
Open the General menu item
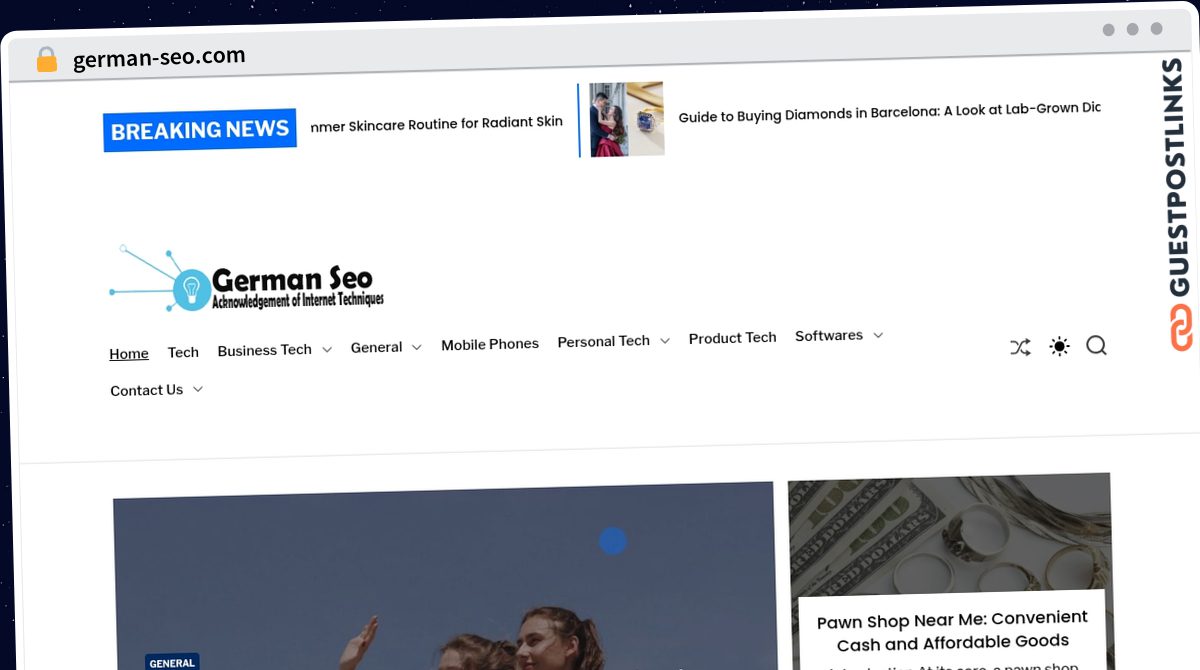376,347
